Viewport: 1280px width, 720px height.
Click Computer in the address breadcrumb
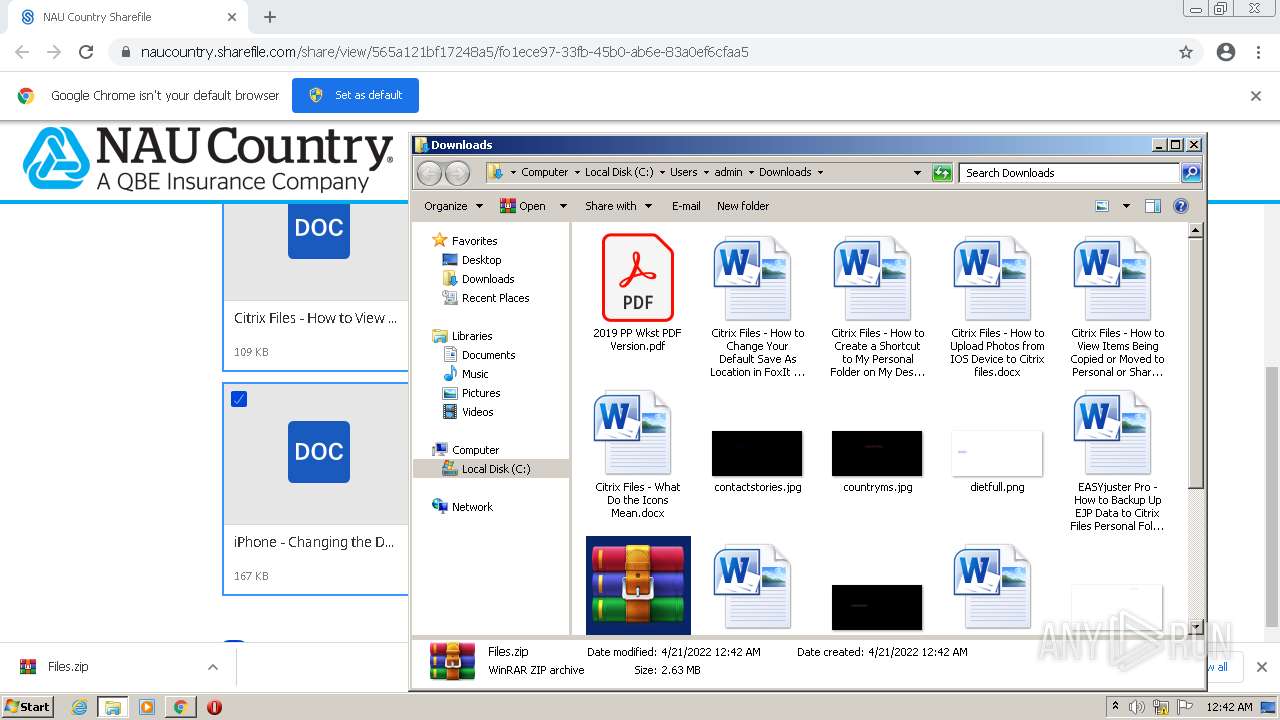pyautogui.click(x=544, y=172)
